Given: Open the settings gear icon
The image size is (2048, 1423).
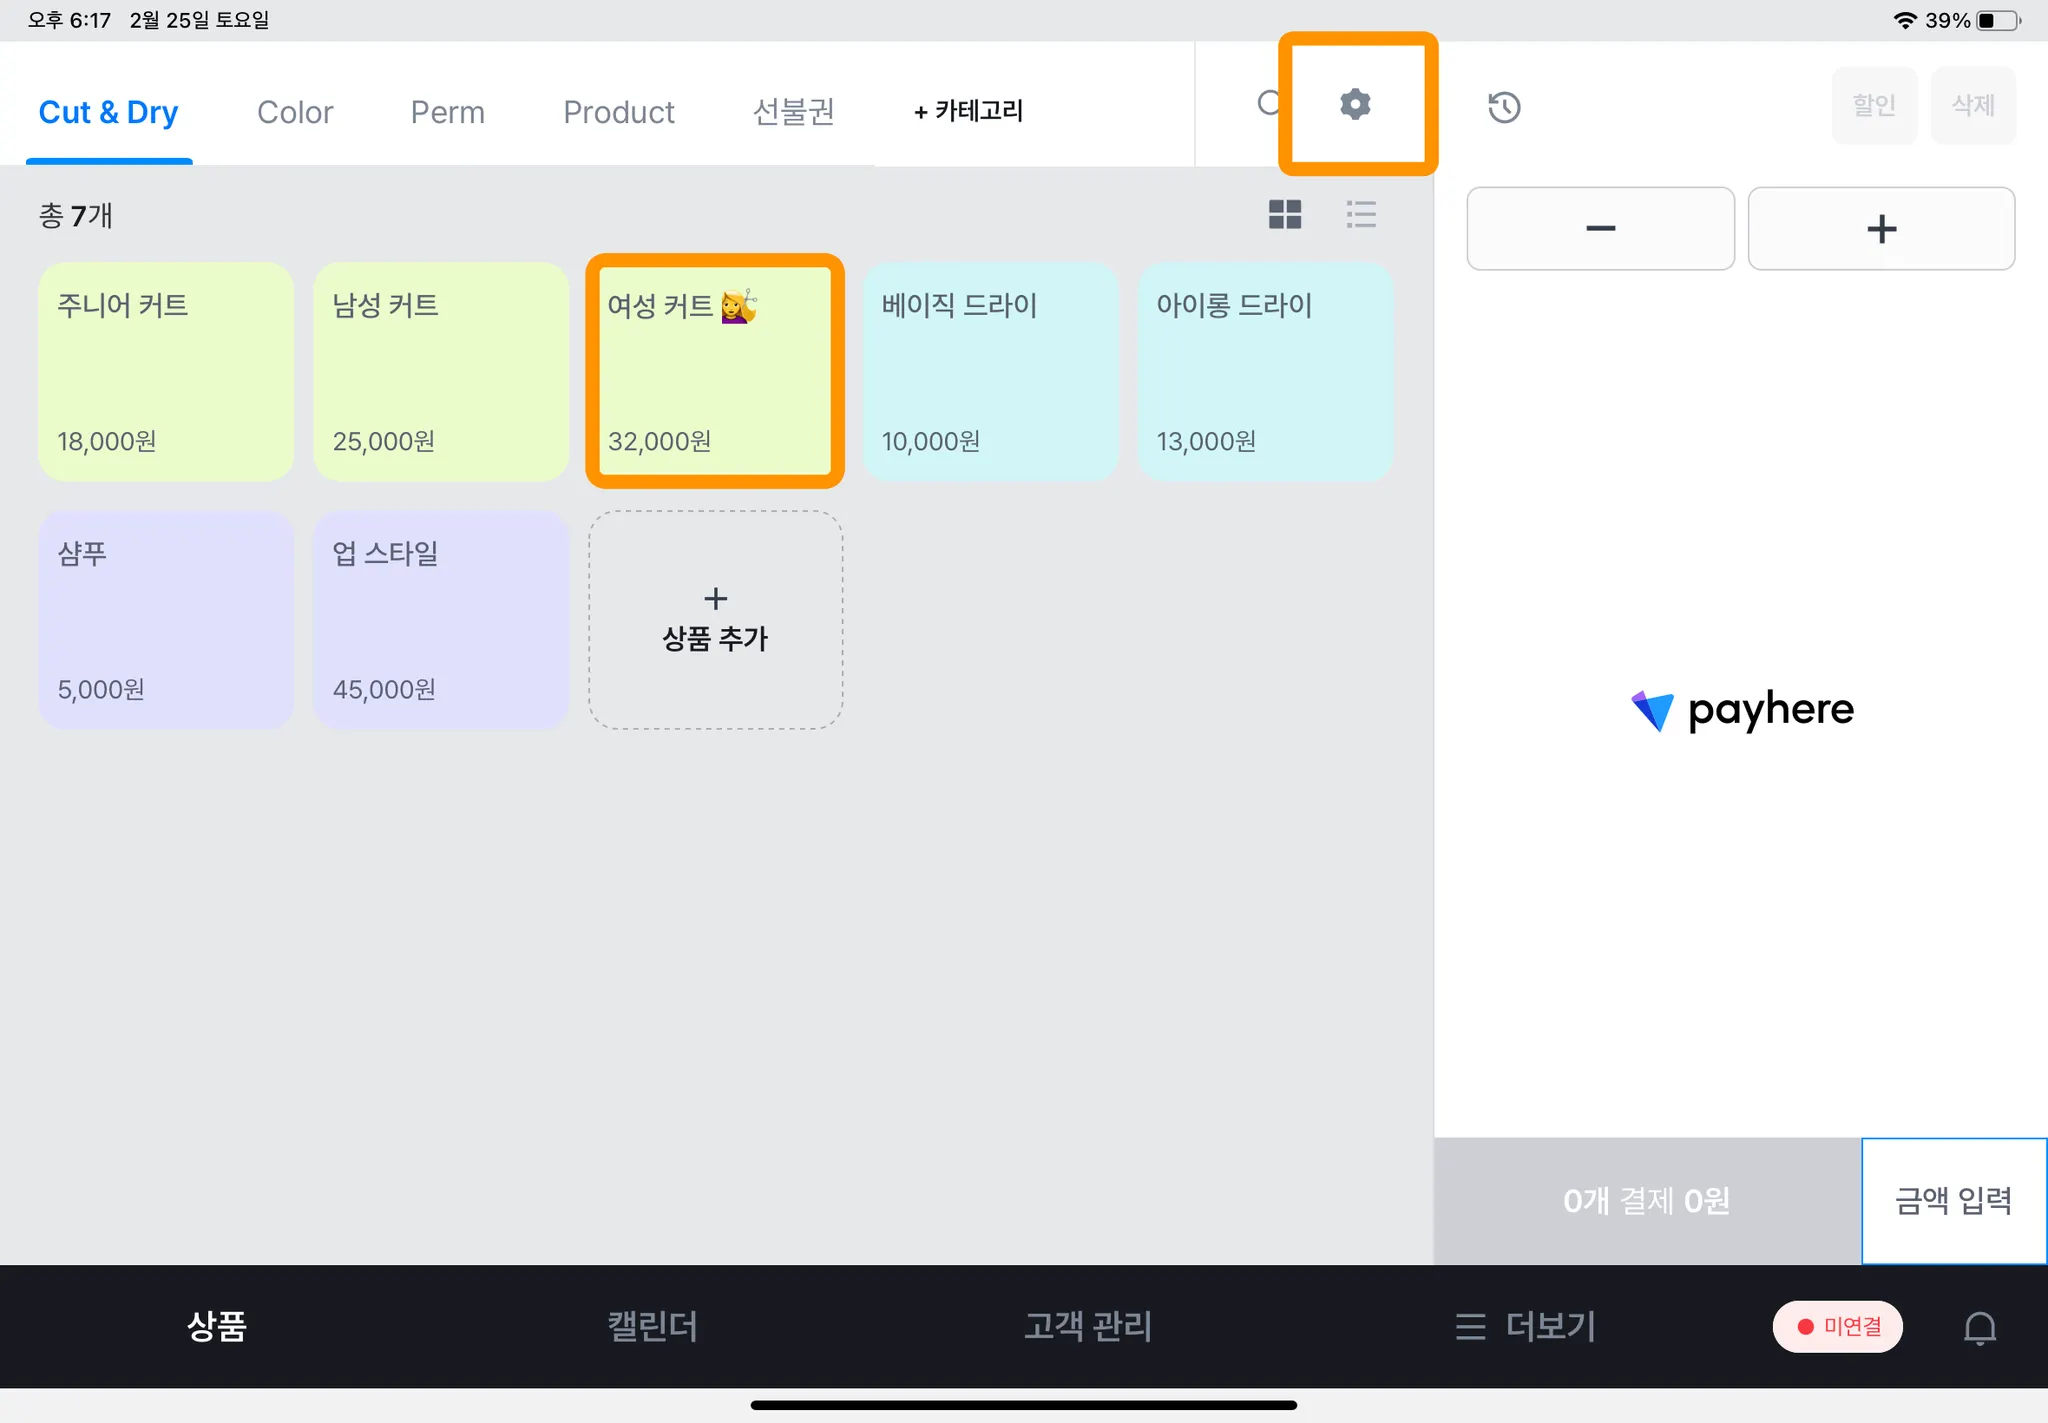Looking at the screenshot, I should 1355,104.
